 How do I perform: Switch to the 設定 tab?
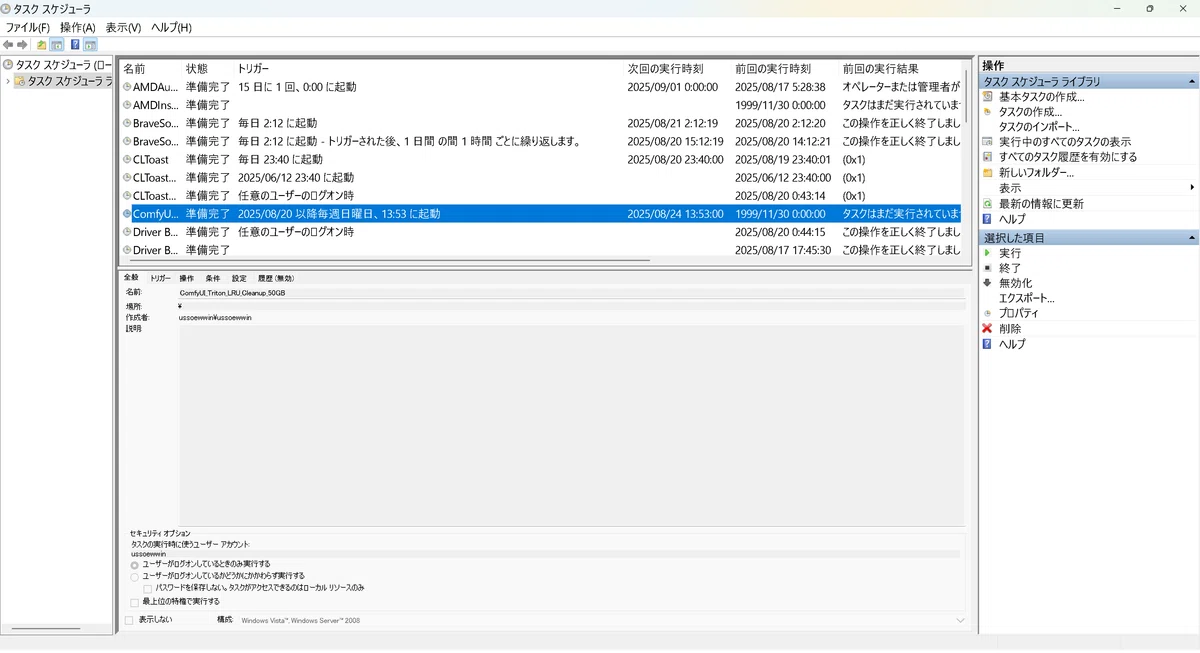point(239,278)
